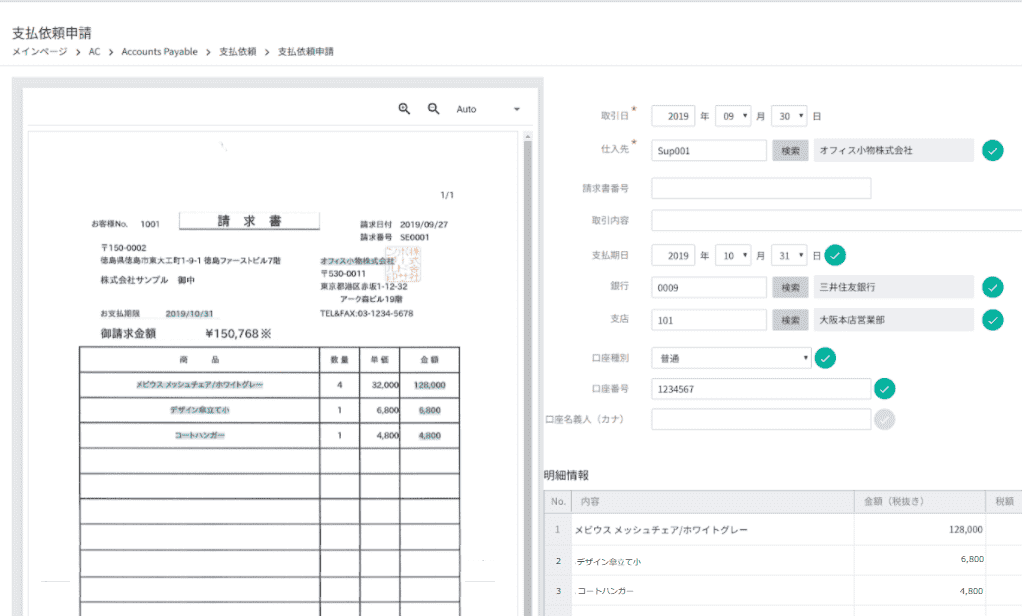This screenshot has height=616, width=1030.
Task: Click the 検索 button next to 銀行
Action: pos(791,287)
